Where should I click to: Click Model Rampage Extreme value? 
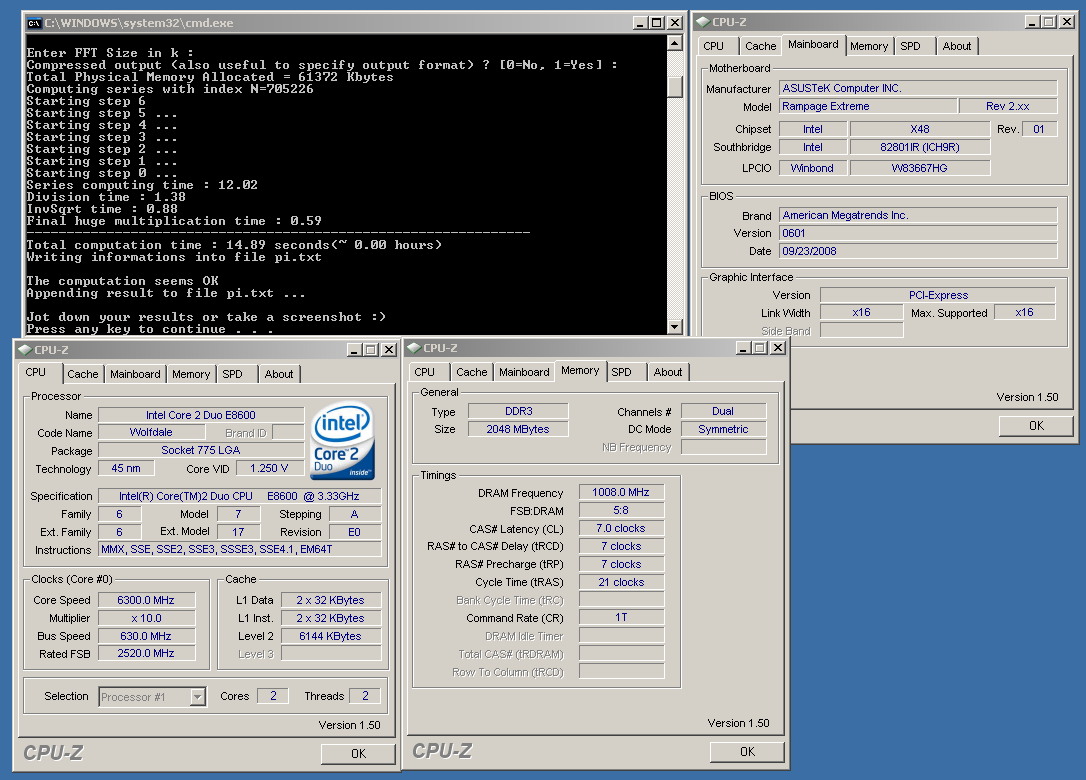pyautogui.click(x=868, y=106)
